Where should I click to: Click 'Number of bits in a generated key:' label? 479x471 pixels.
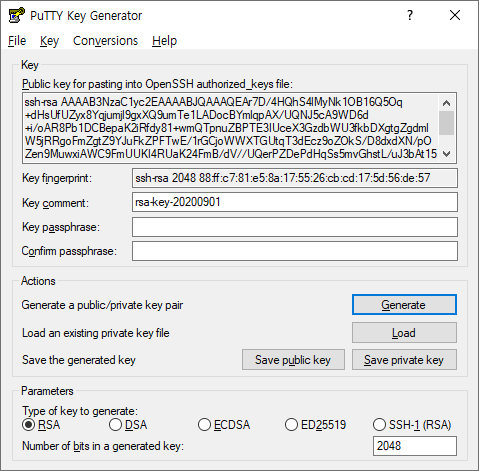103,446
